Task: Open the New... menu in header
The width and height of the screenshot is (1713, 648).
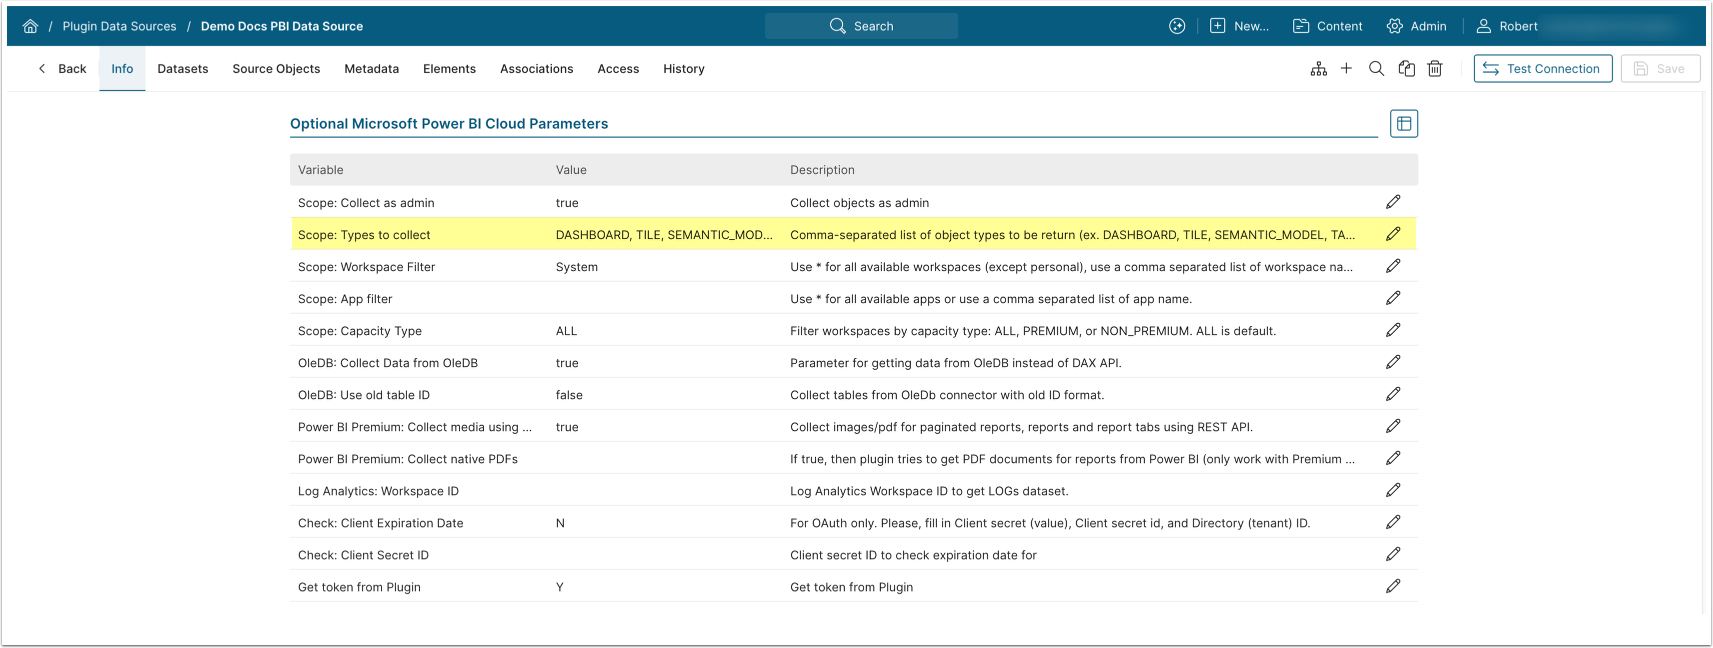Action: 1239,26
